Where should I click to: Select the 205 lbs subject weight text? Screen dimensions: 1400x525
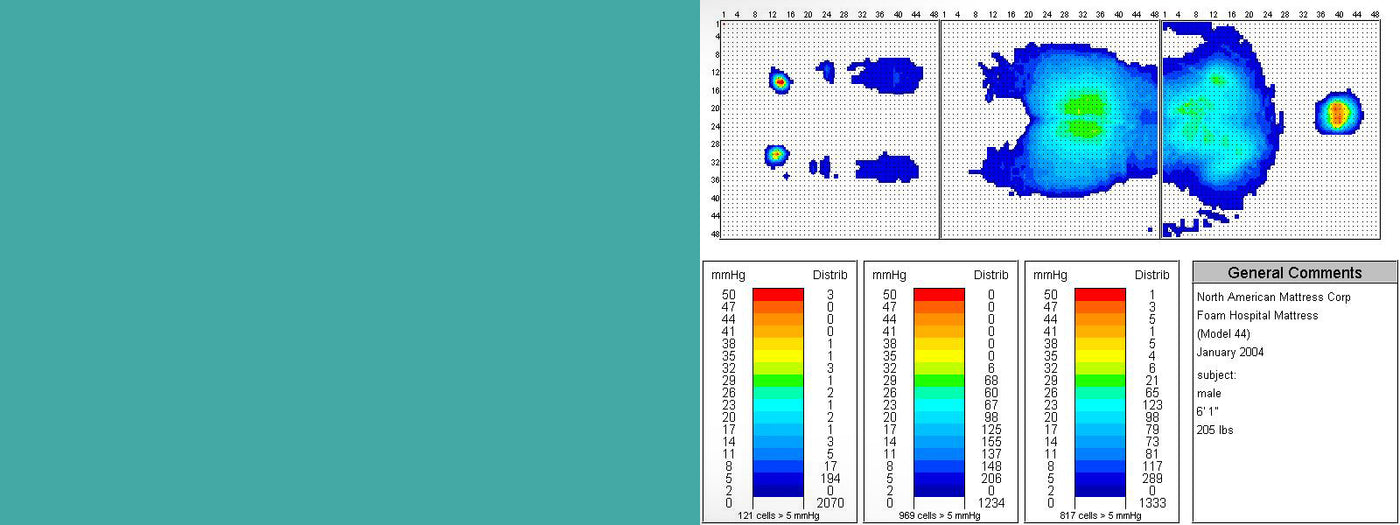tap(1215, 430)
